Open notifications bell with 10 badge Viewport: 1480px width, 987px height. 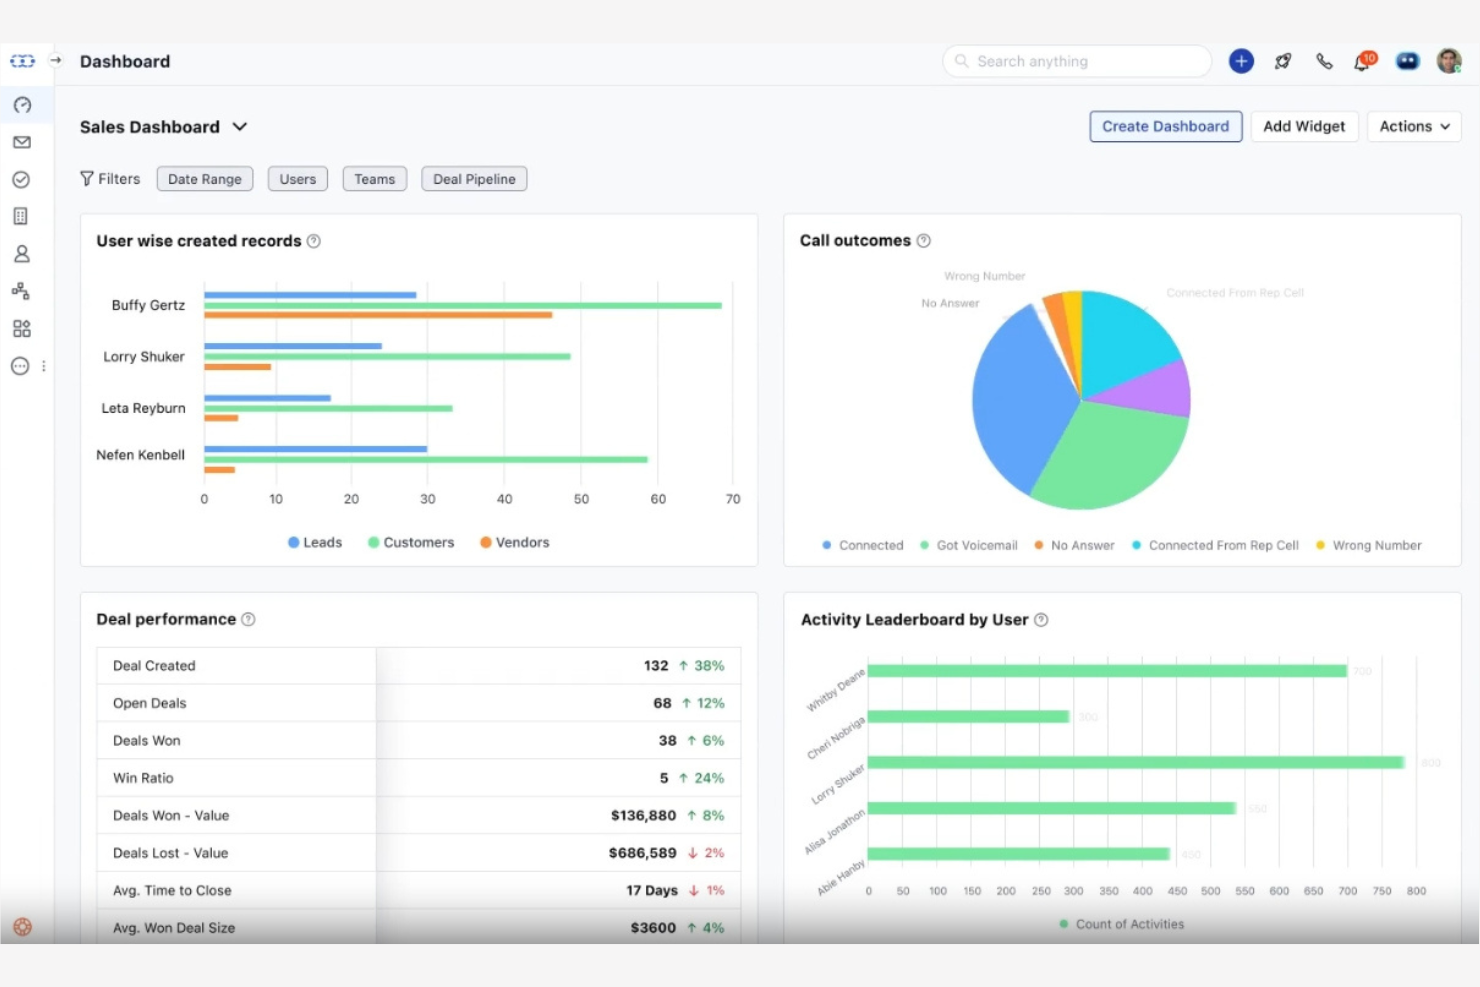click(x=1364, y=61)
